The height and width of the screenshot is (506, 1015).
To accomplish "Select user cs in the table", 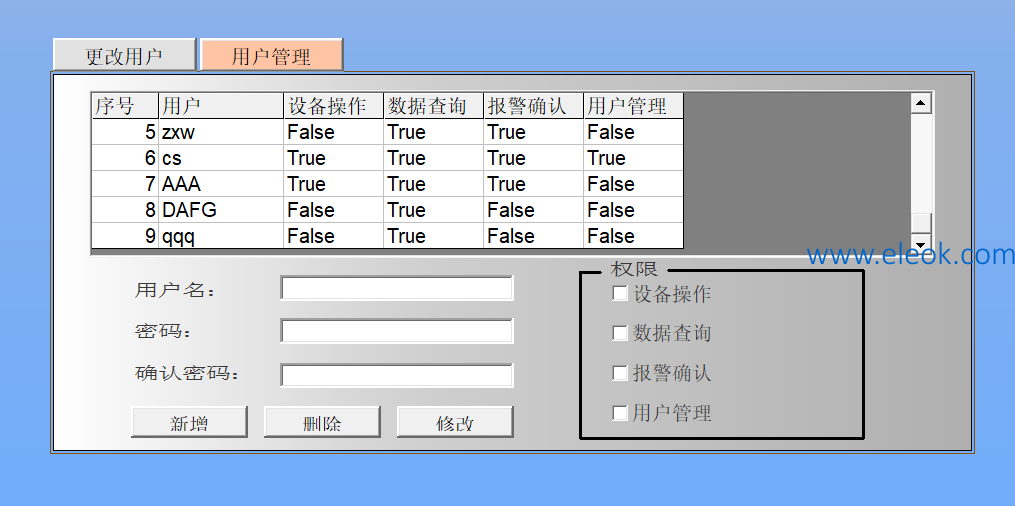I will [x=221, y=158].
